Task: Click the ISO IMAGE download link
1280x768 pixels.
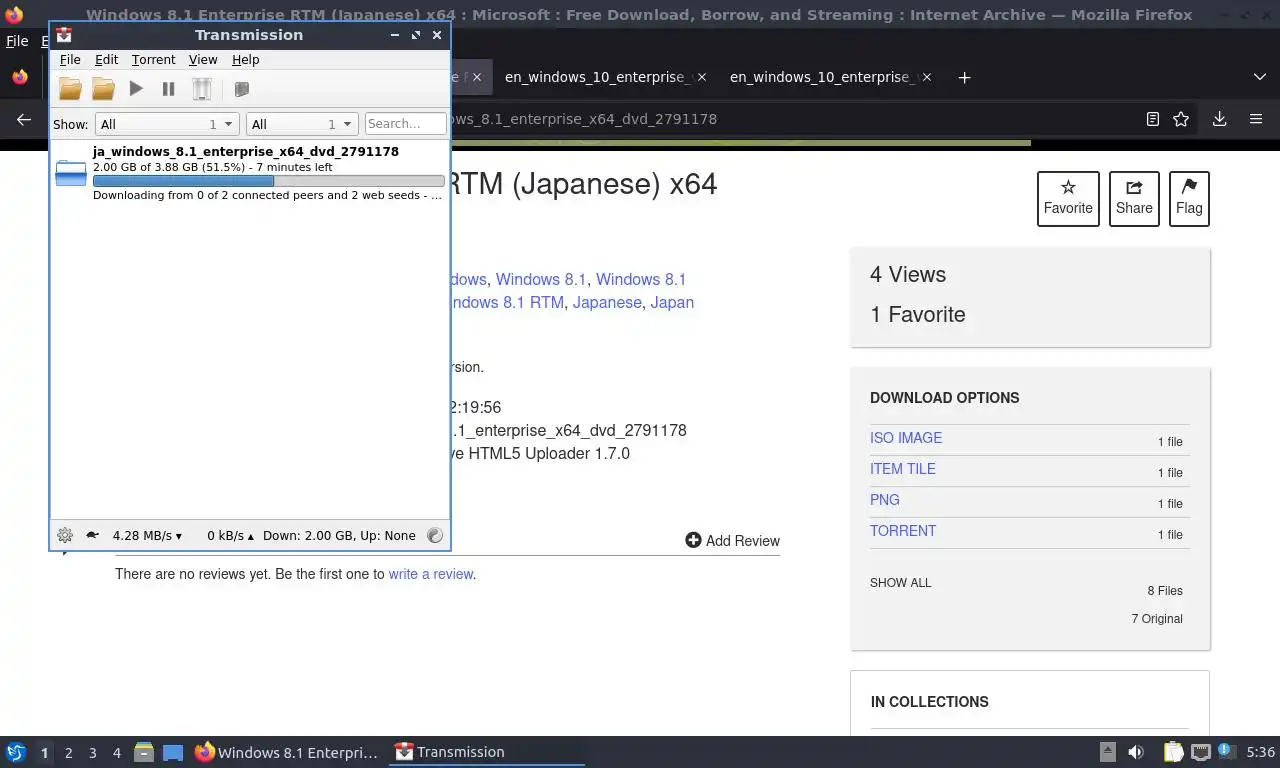Action: click(x=906, y=438)
